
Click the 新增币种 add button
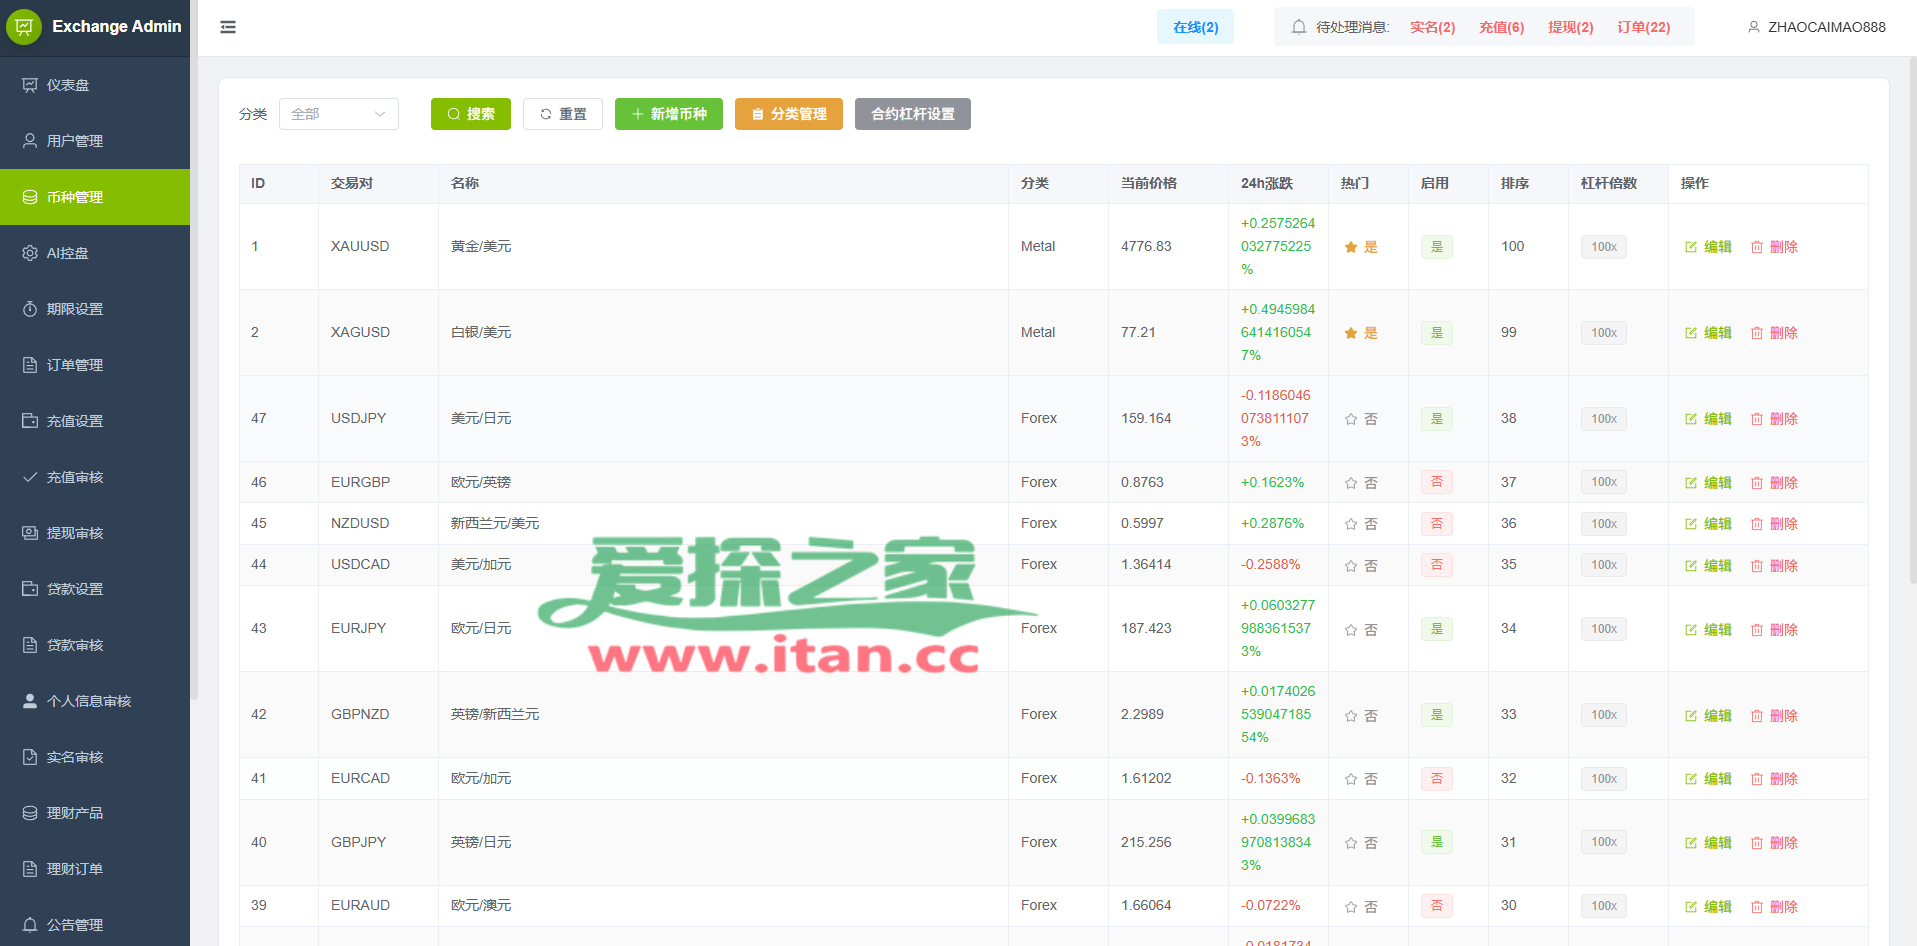tap(669, 114)
